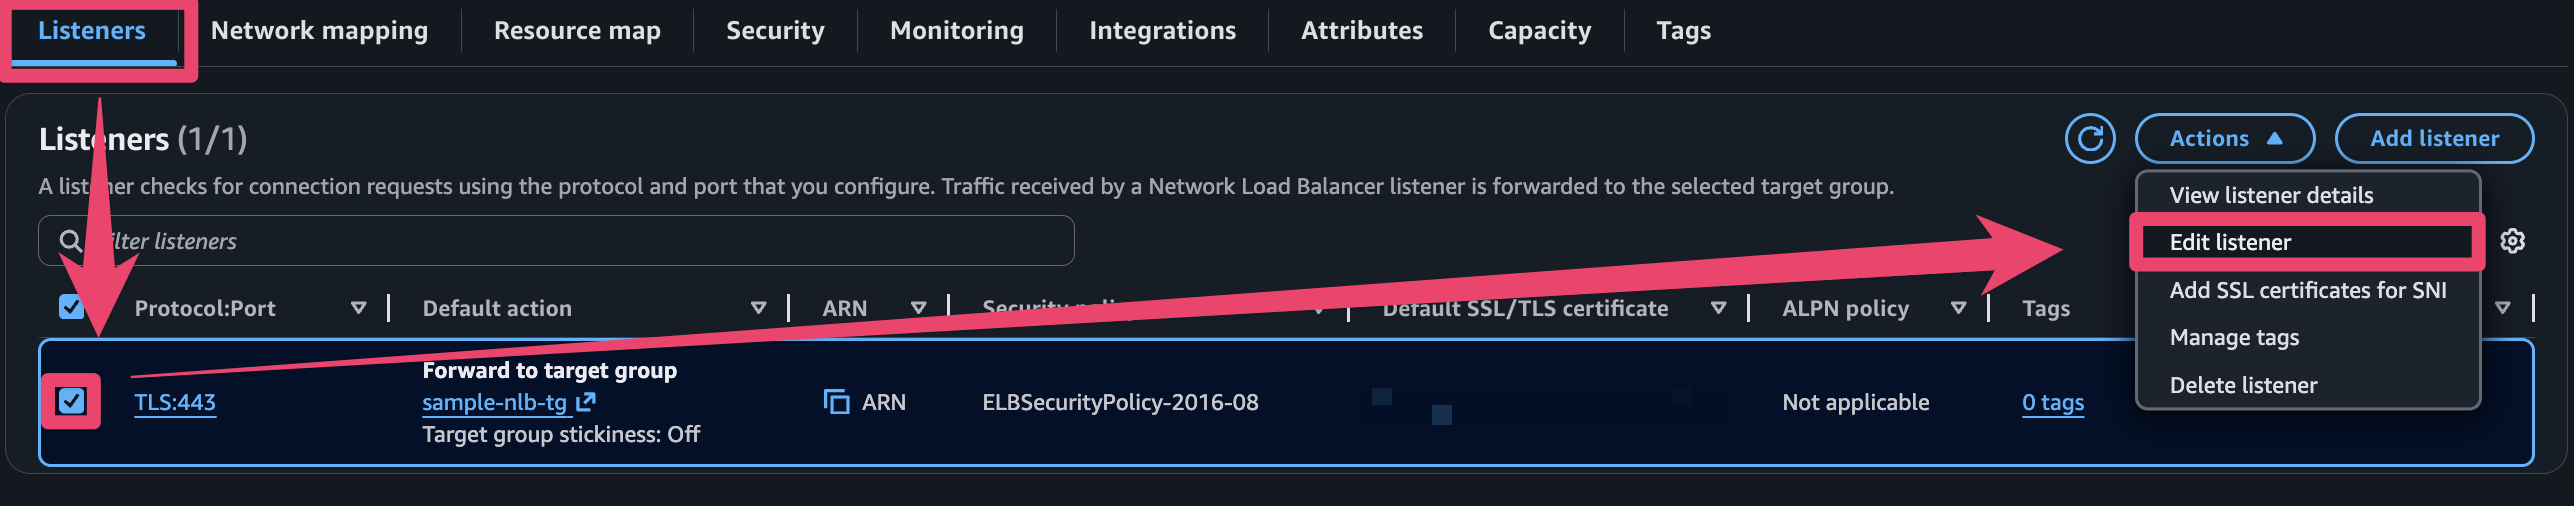Toggle the select-all listeners checkbox
Screen dimensions: 2574x506
(71, 307)
